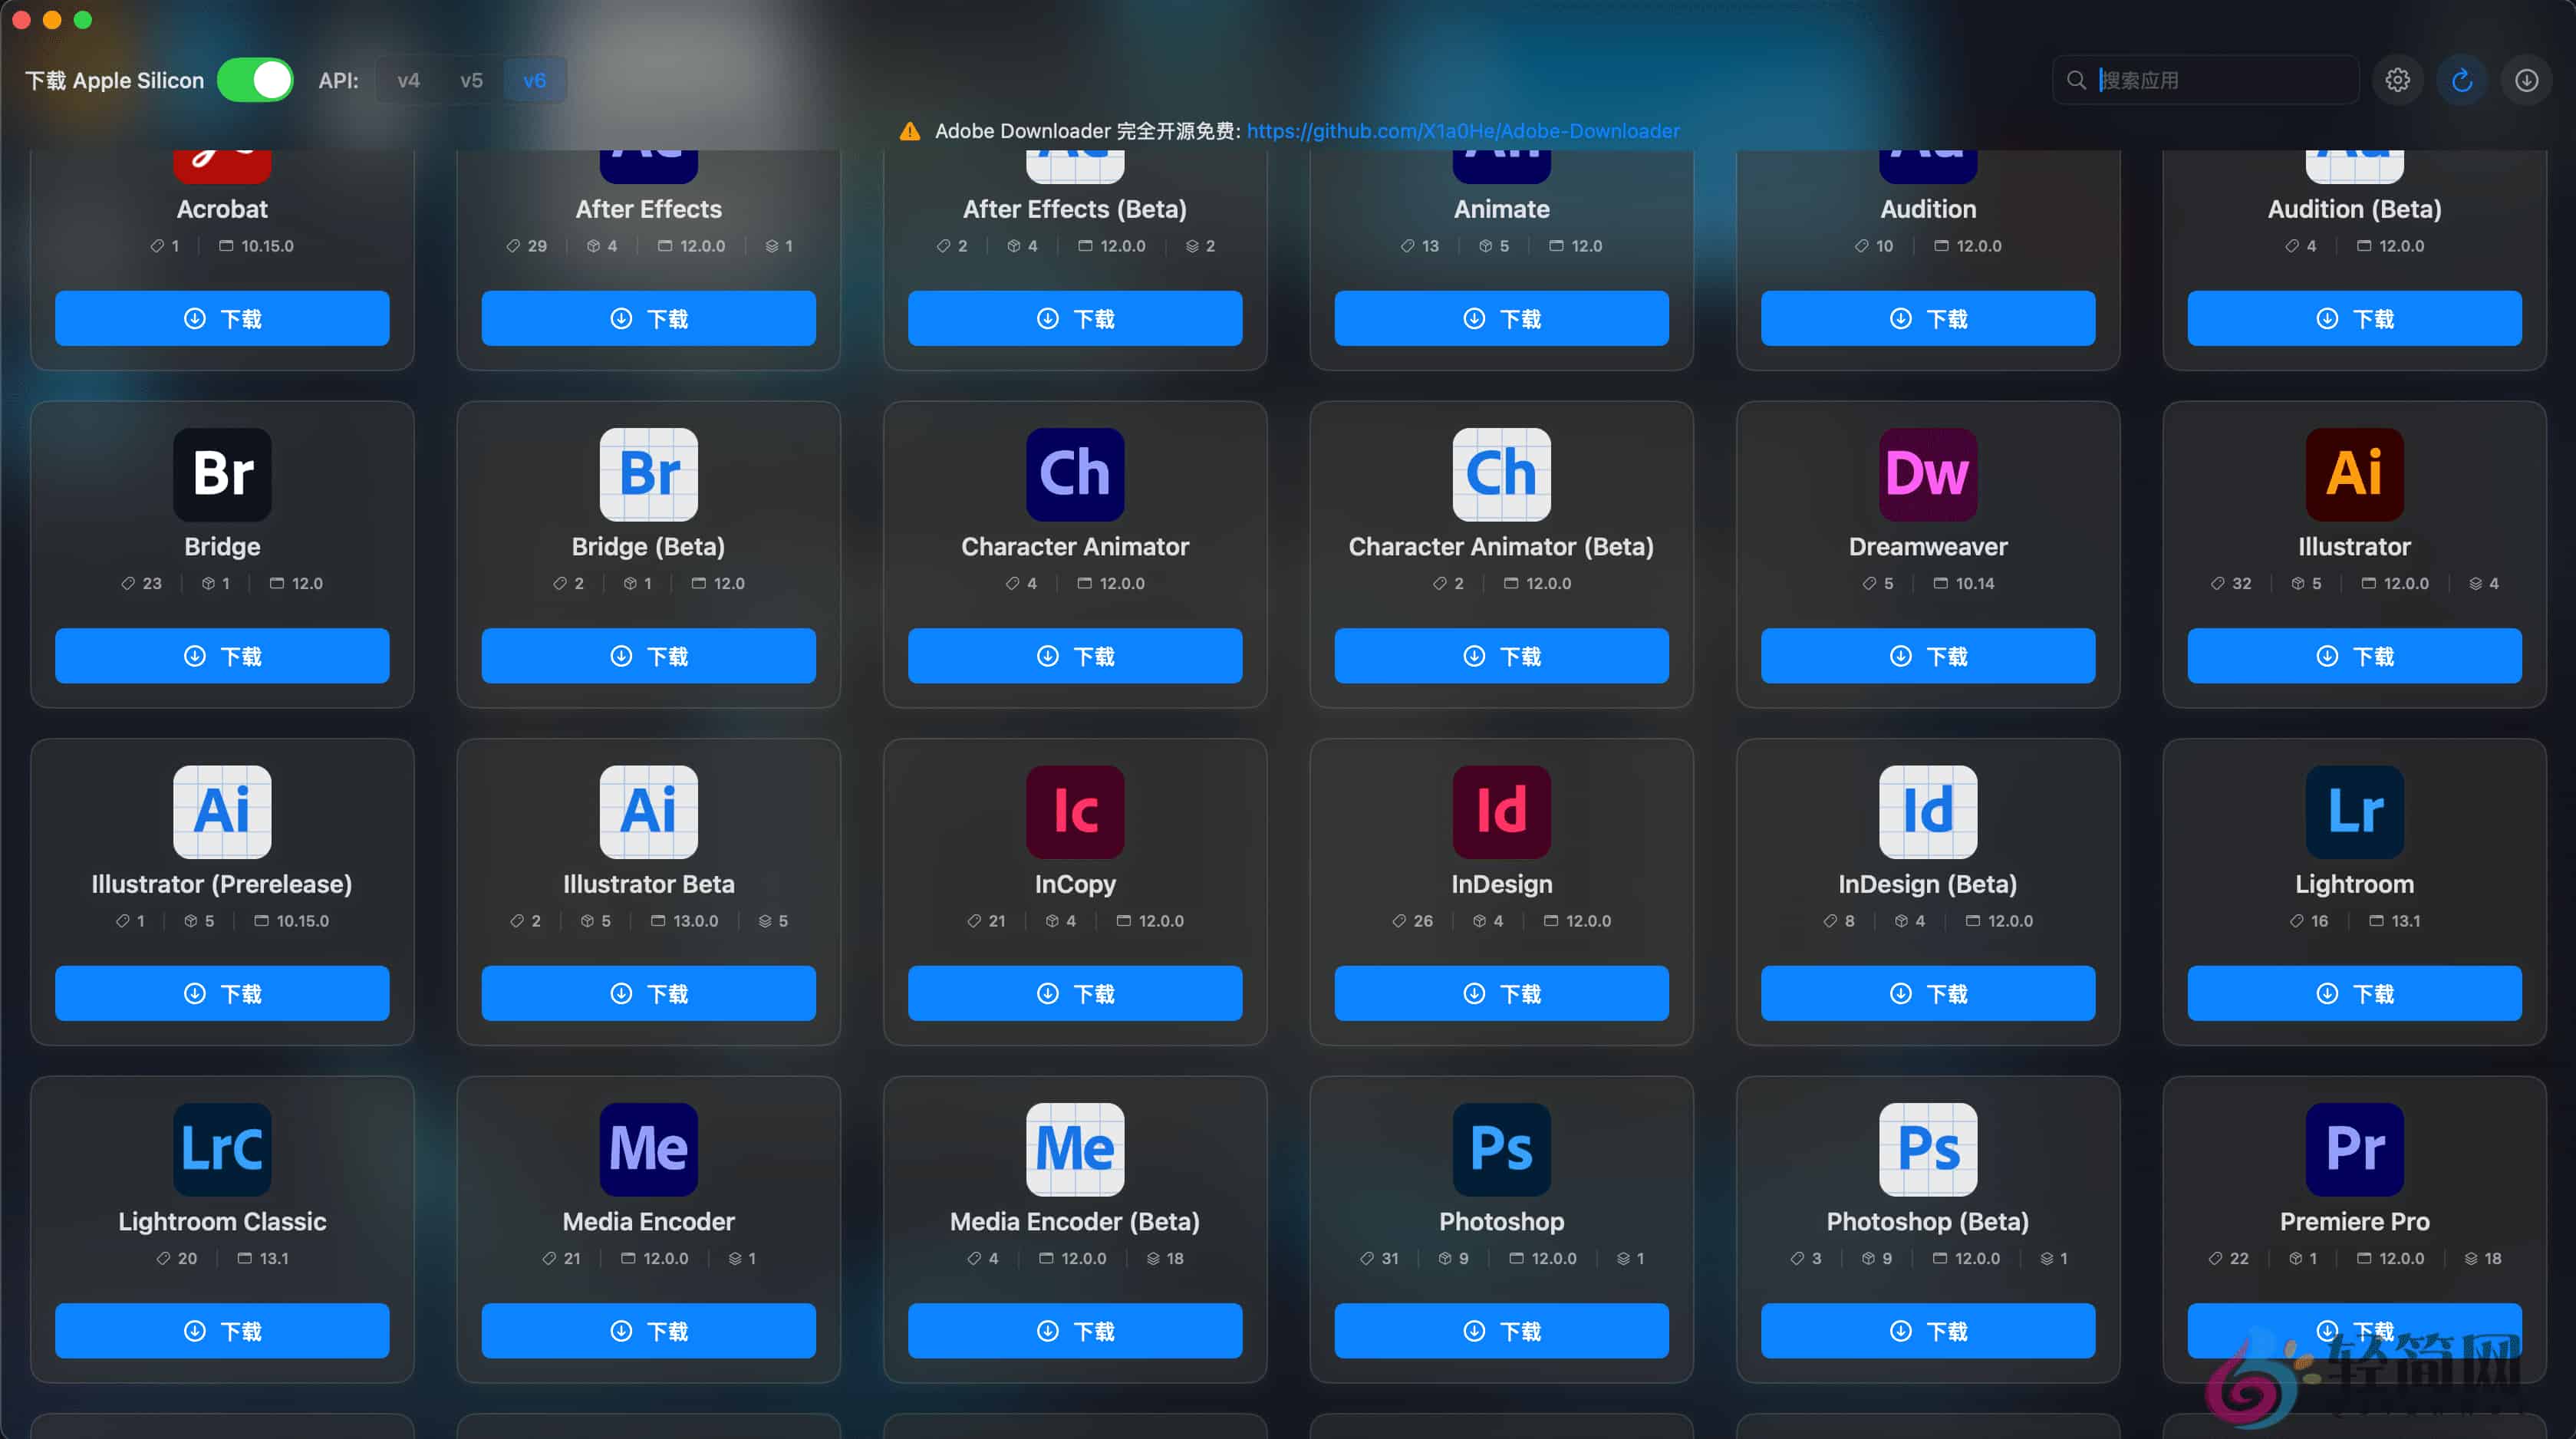Image resolution: width=2576 pixels, height=1439 pixels.
Task: Click the refresh icon
Action: [2461, 80]
